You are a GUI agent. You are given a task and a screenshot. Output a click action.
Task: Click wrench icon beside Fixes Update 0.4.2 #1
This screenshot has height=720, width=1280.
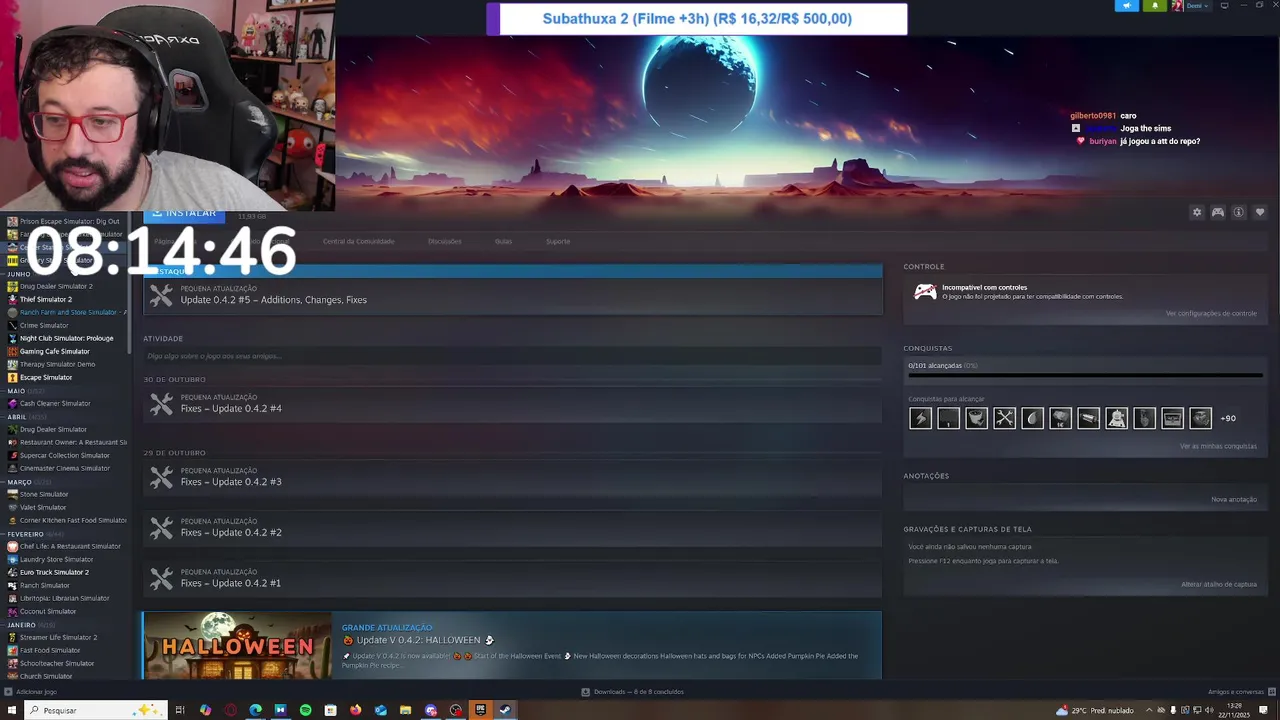[161, 579]
